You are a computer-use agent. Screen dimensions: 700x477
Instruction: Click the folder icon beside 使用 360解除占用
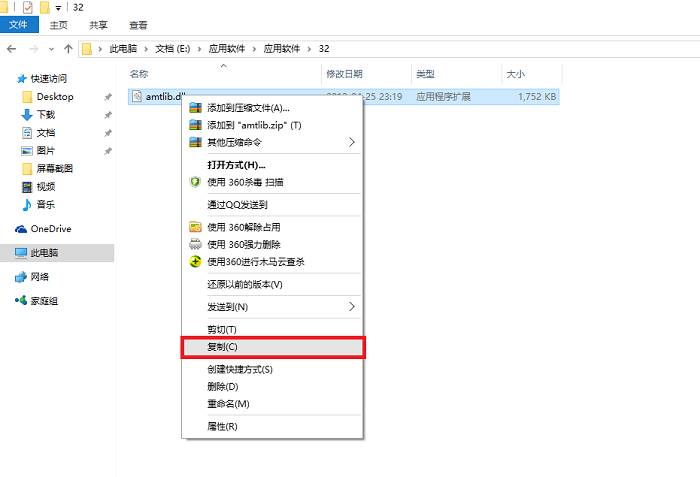pyautogui.click(x=196, y=227)
